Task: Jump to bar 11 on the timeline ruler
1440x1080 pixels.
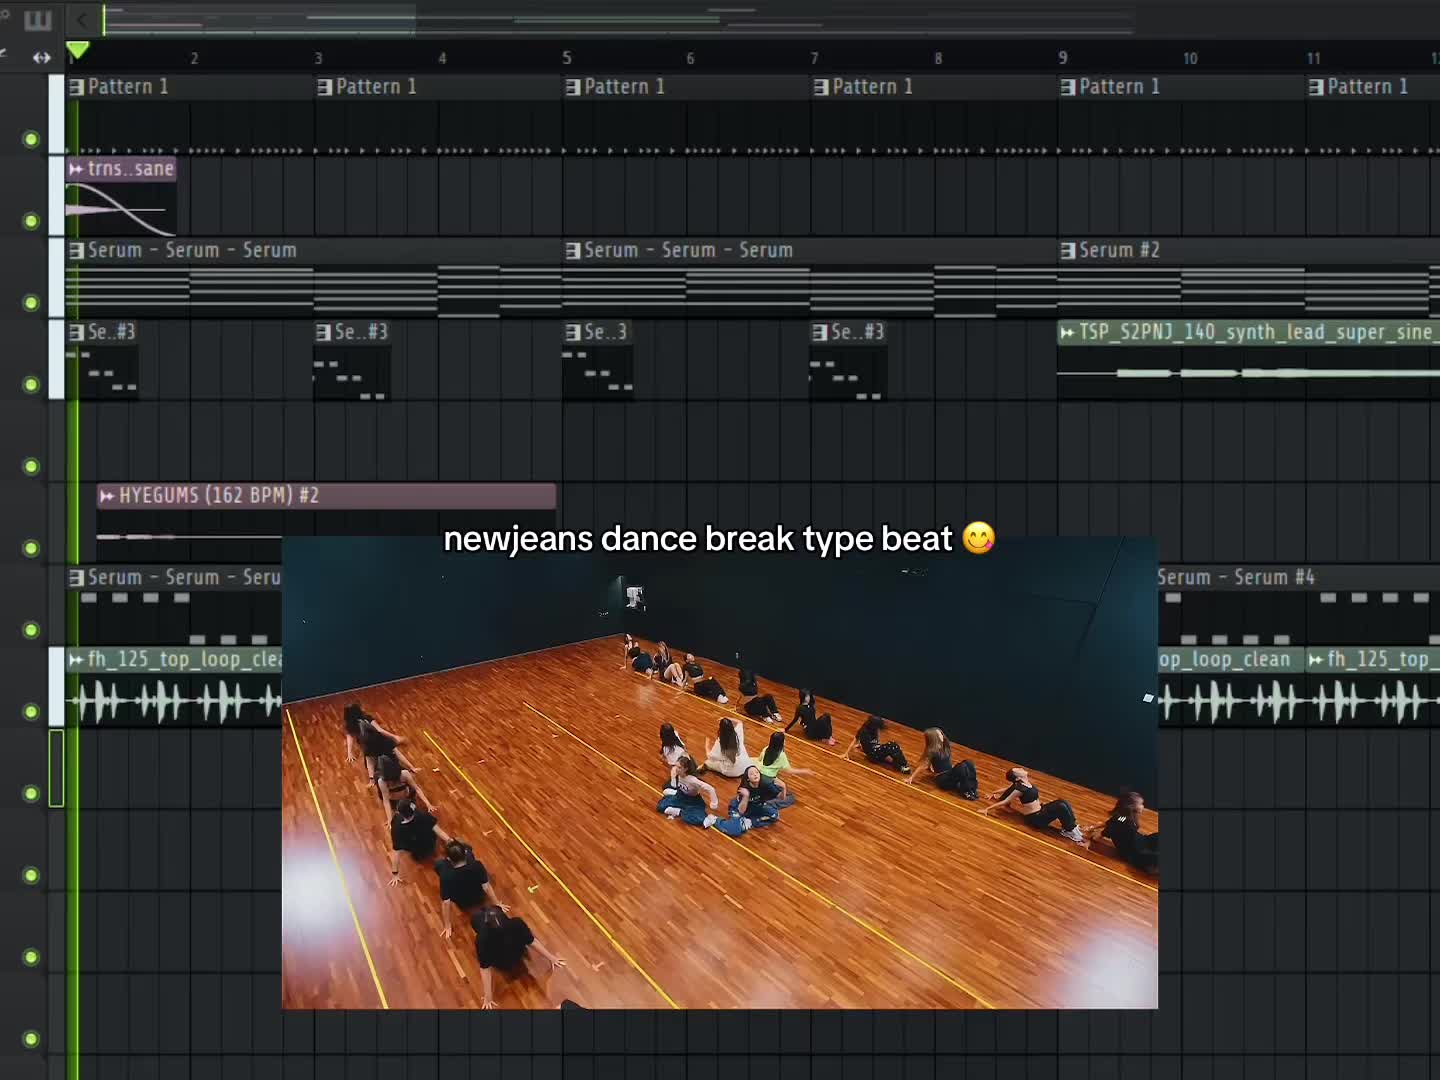Action: [1314, 58]
